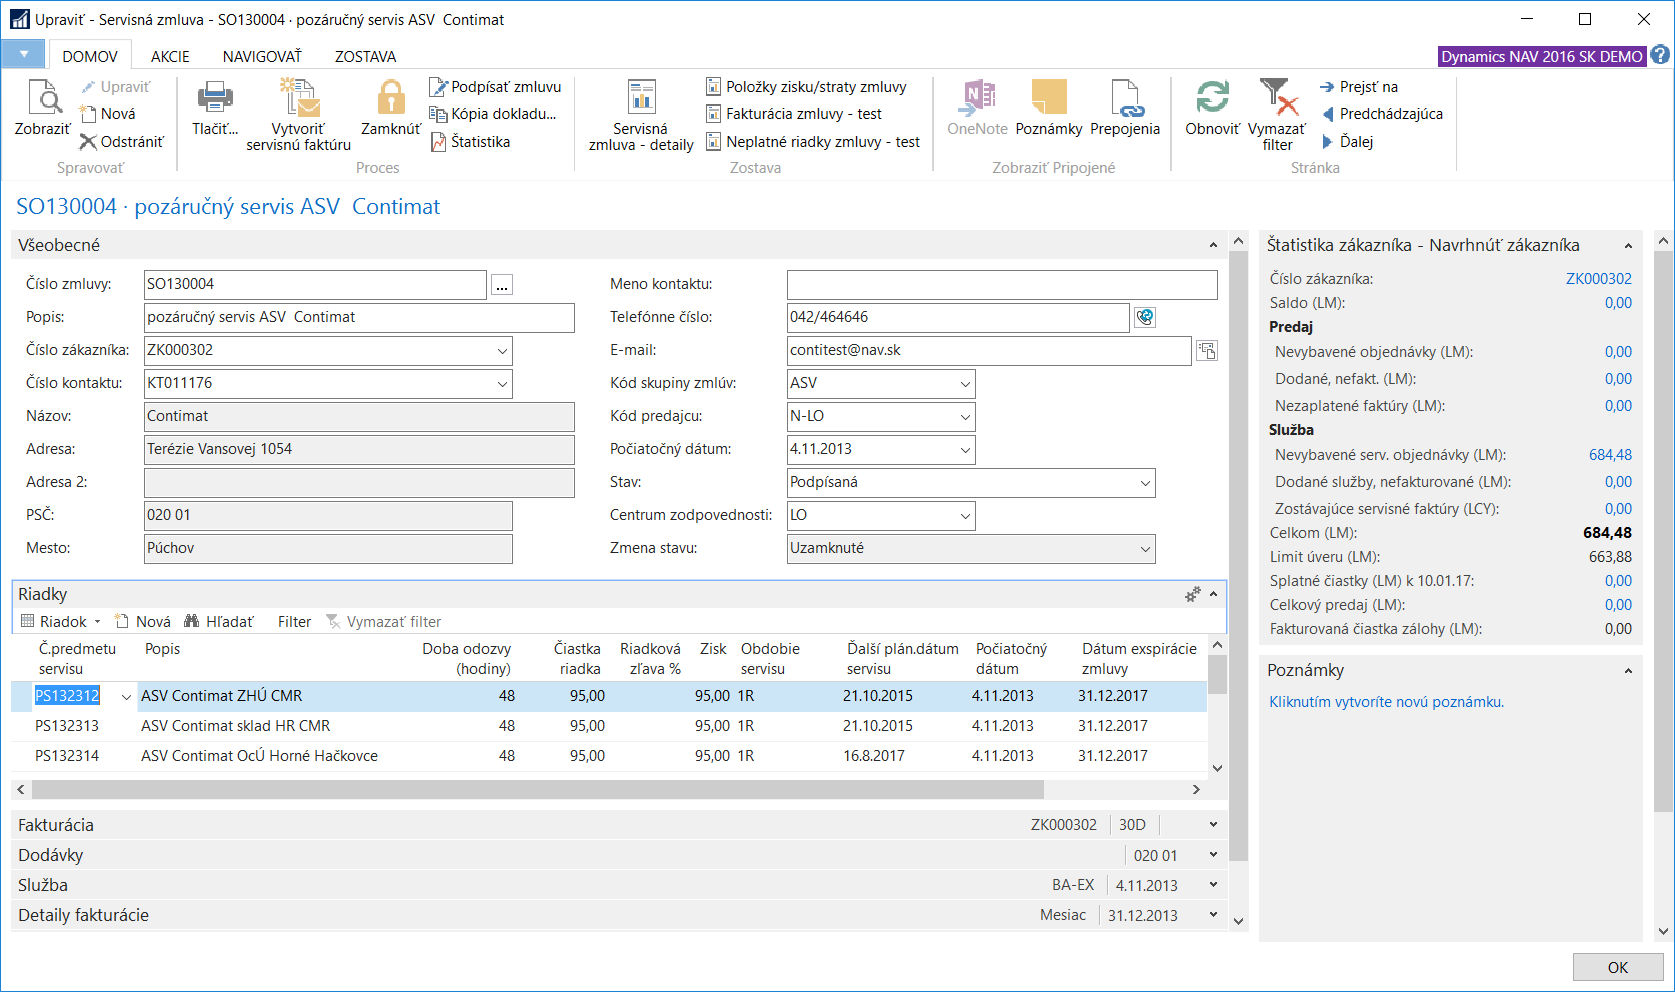This screenshot has height=992, width=1675.
Task: Open Nevybavené serv. objednávky 684,48 link
Action: pyautogui.click(x=1610, y=455)
